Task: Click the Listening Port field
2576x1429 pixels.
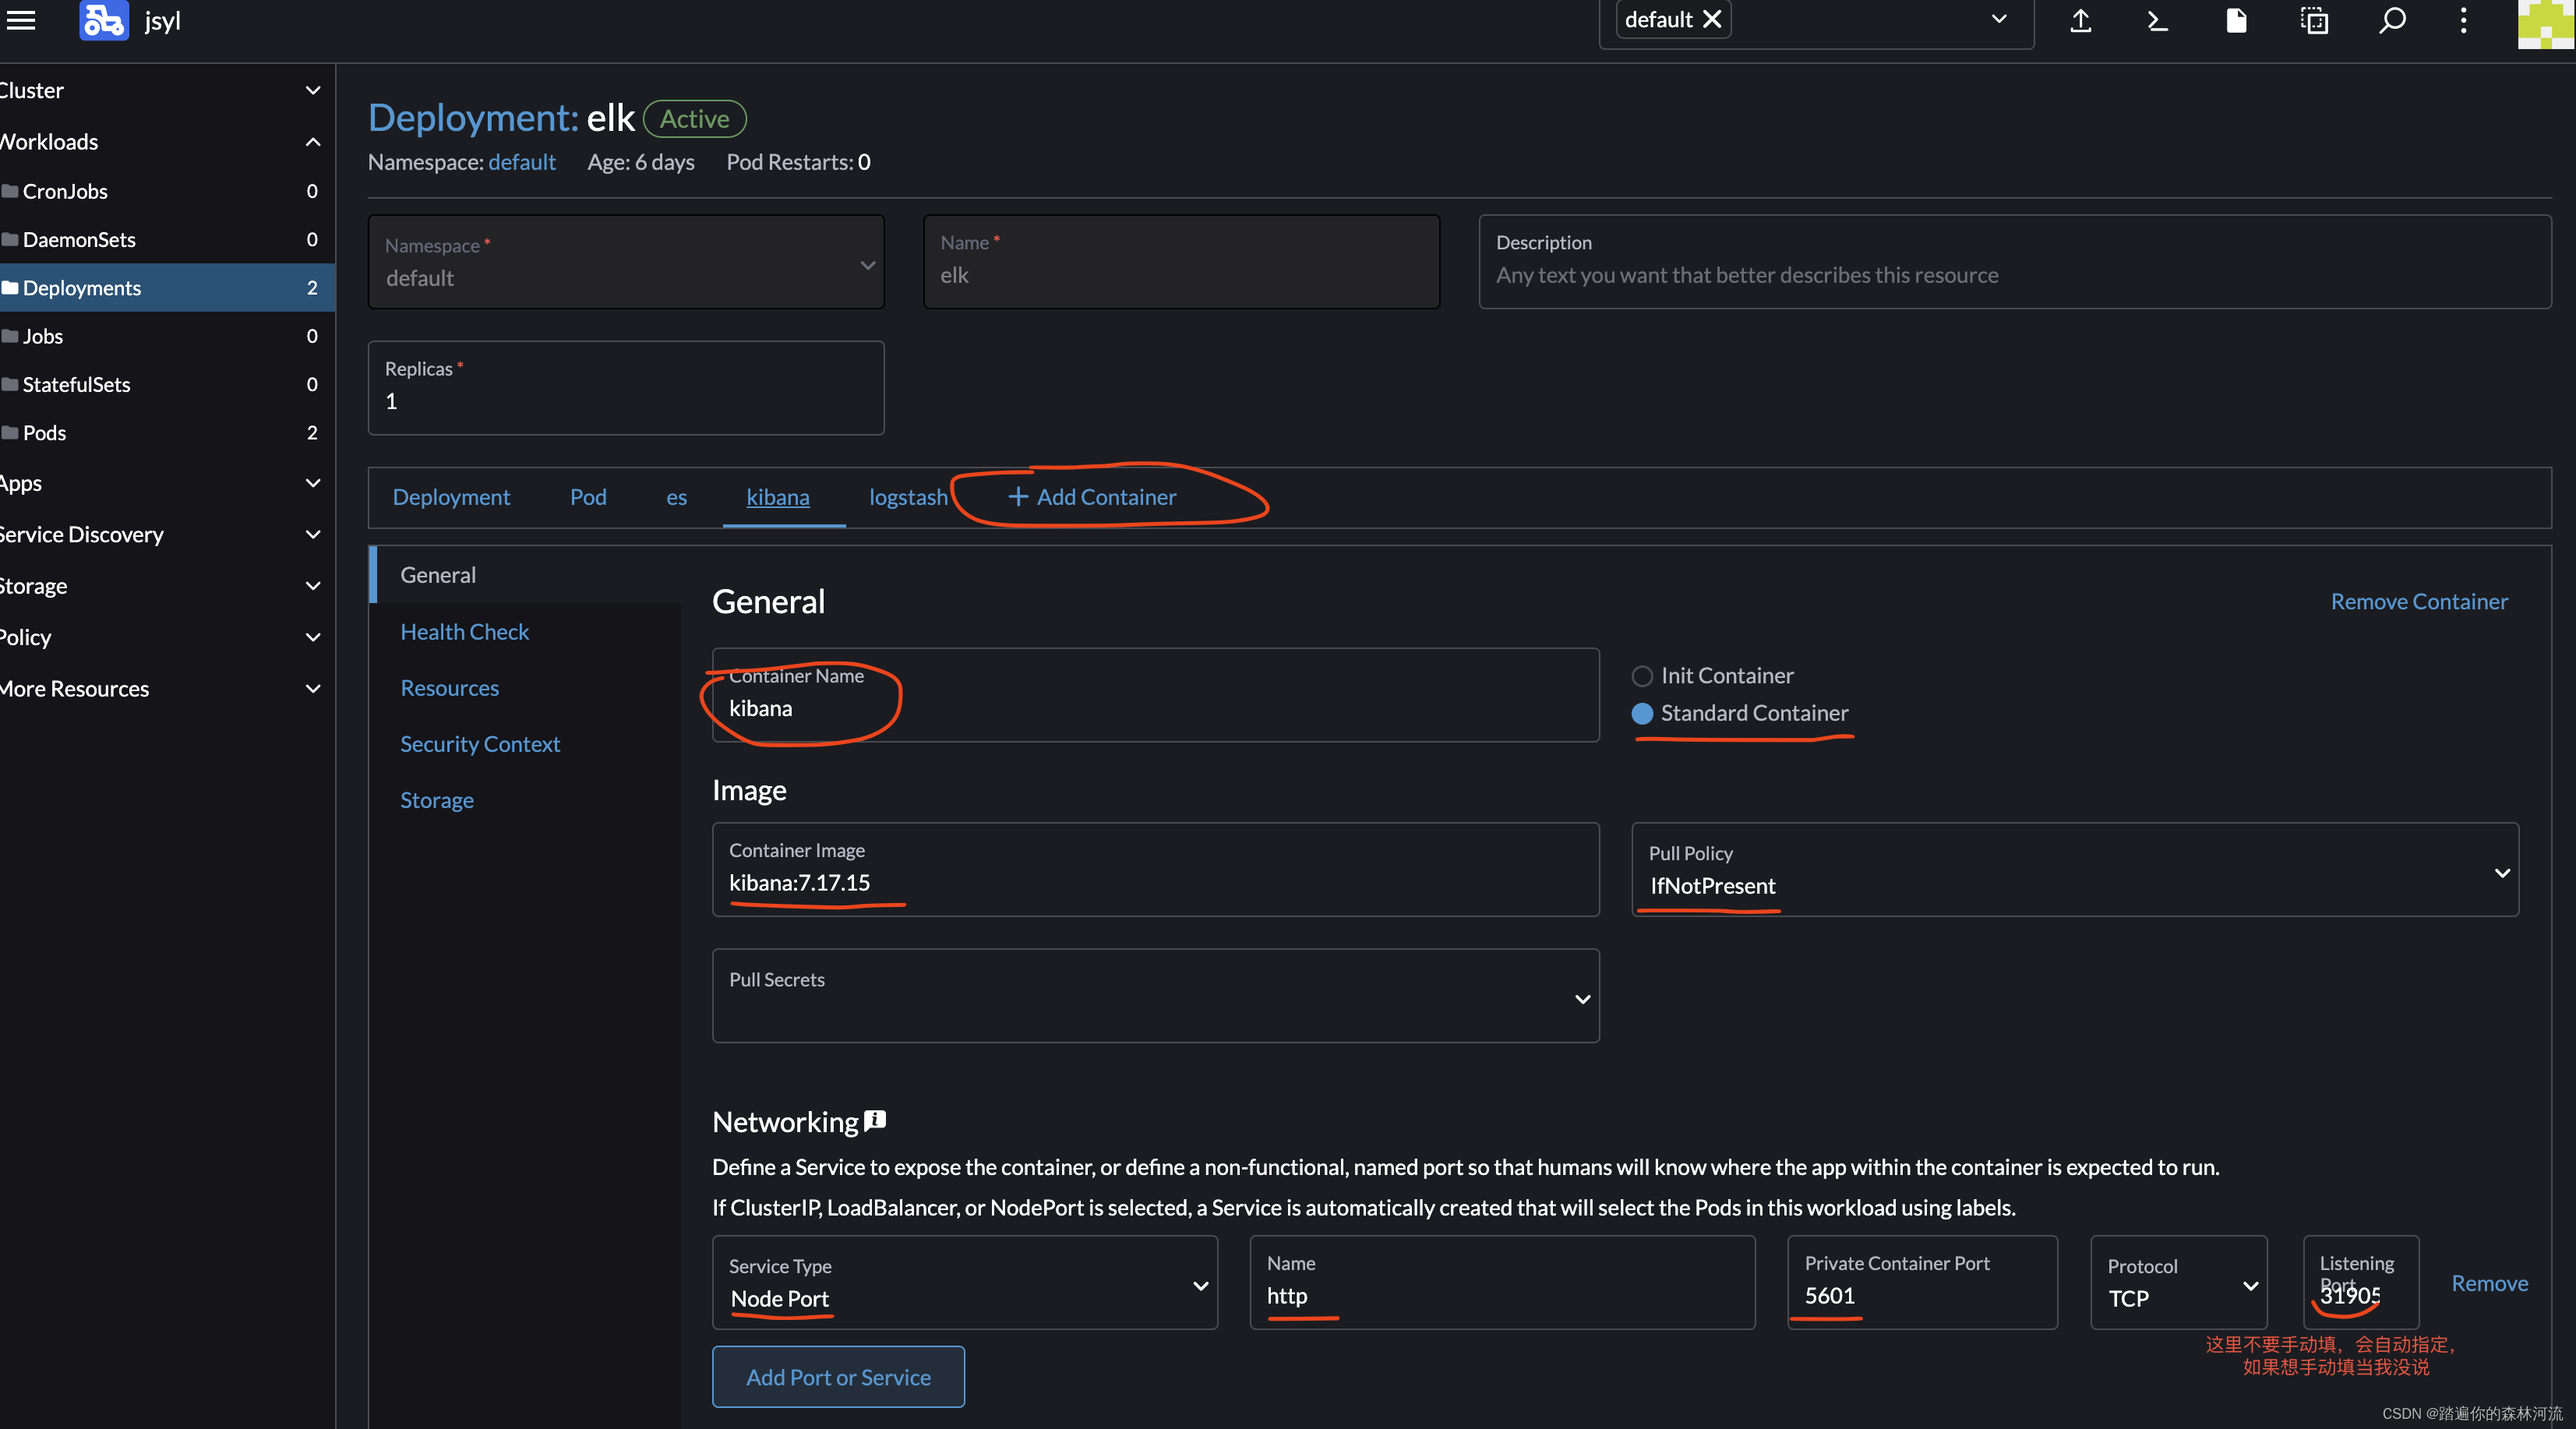Action: [2361, 1282]
